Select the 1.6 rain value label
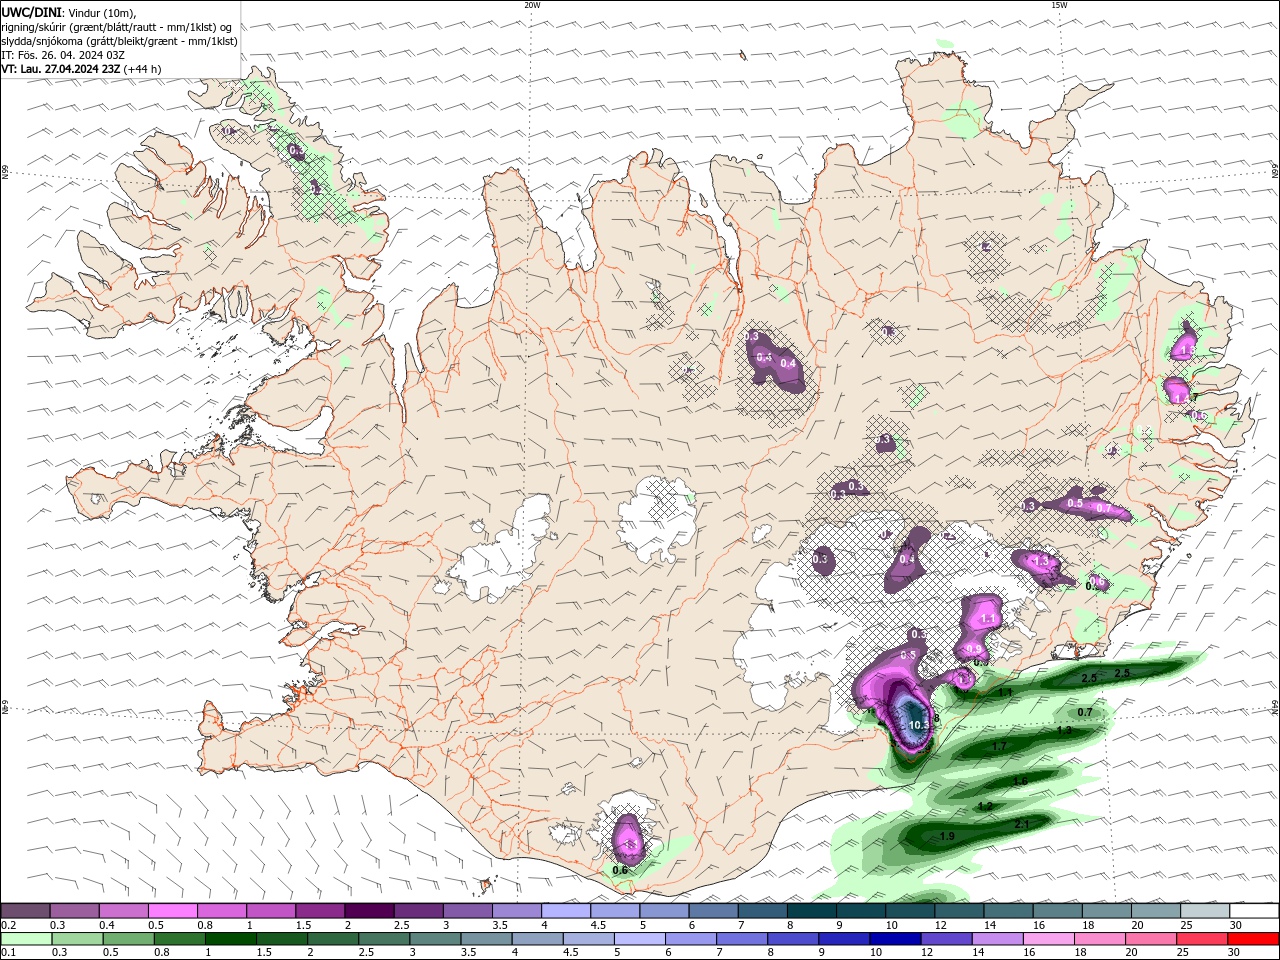The width and height of the screenshot is (1280, 960). [x=1020, y=781]
